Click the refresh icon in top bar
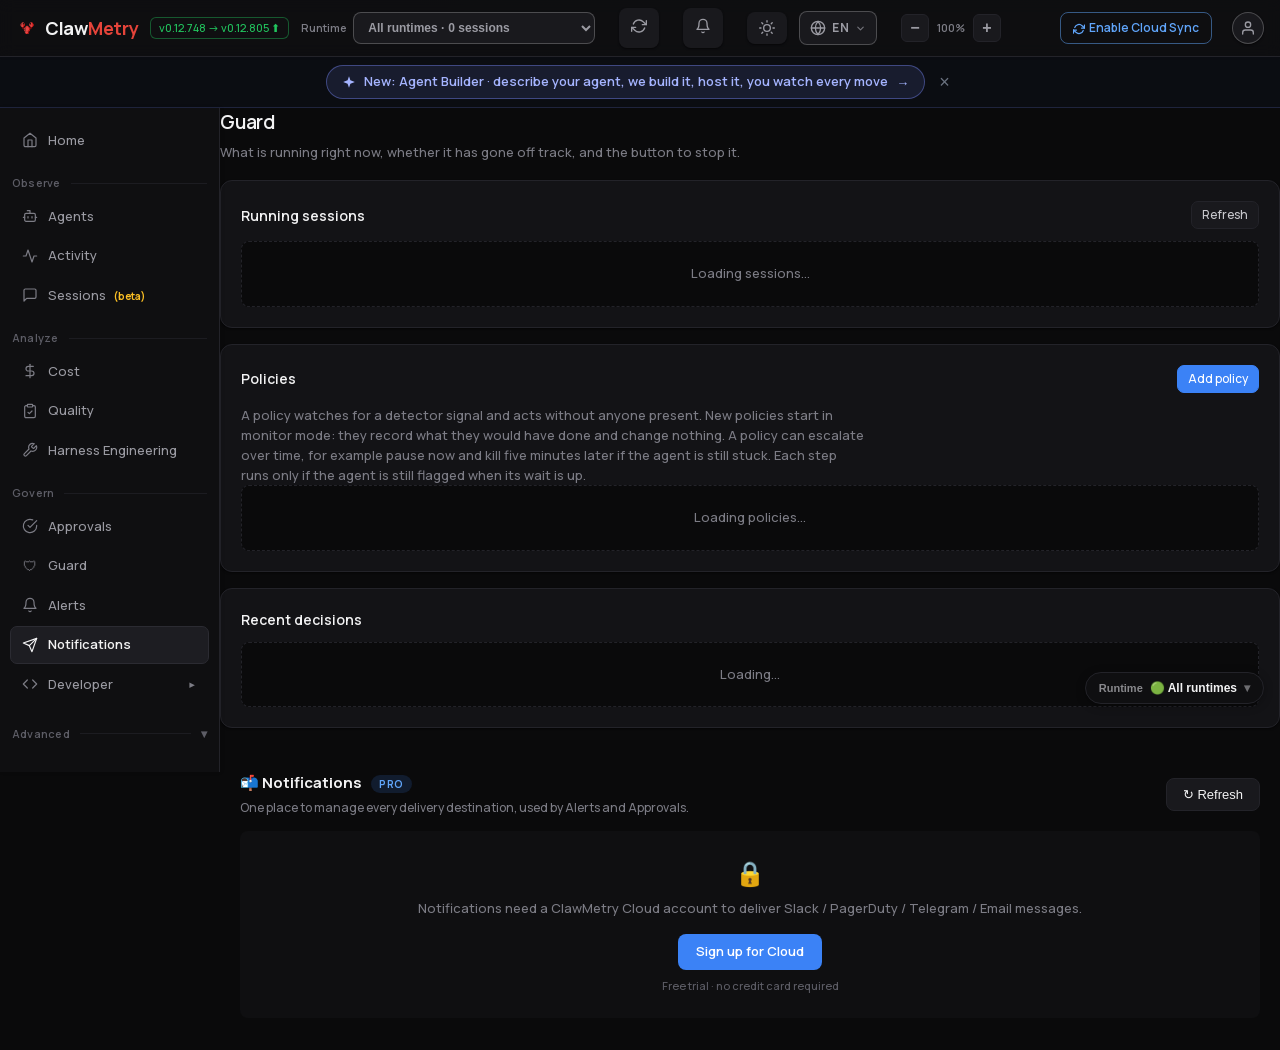1280x1050 pixels. pos(639,27)
